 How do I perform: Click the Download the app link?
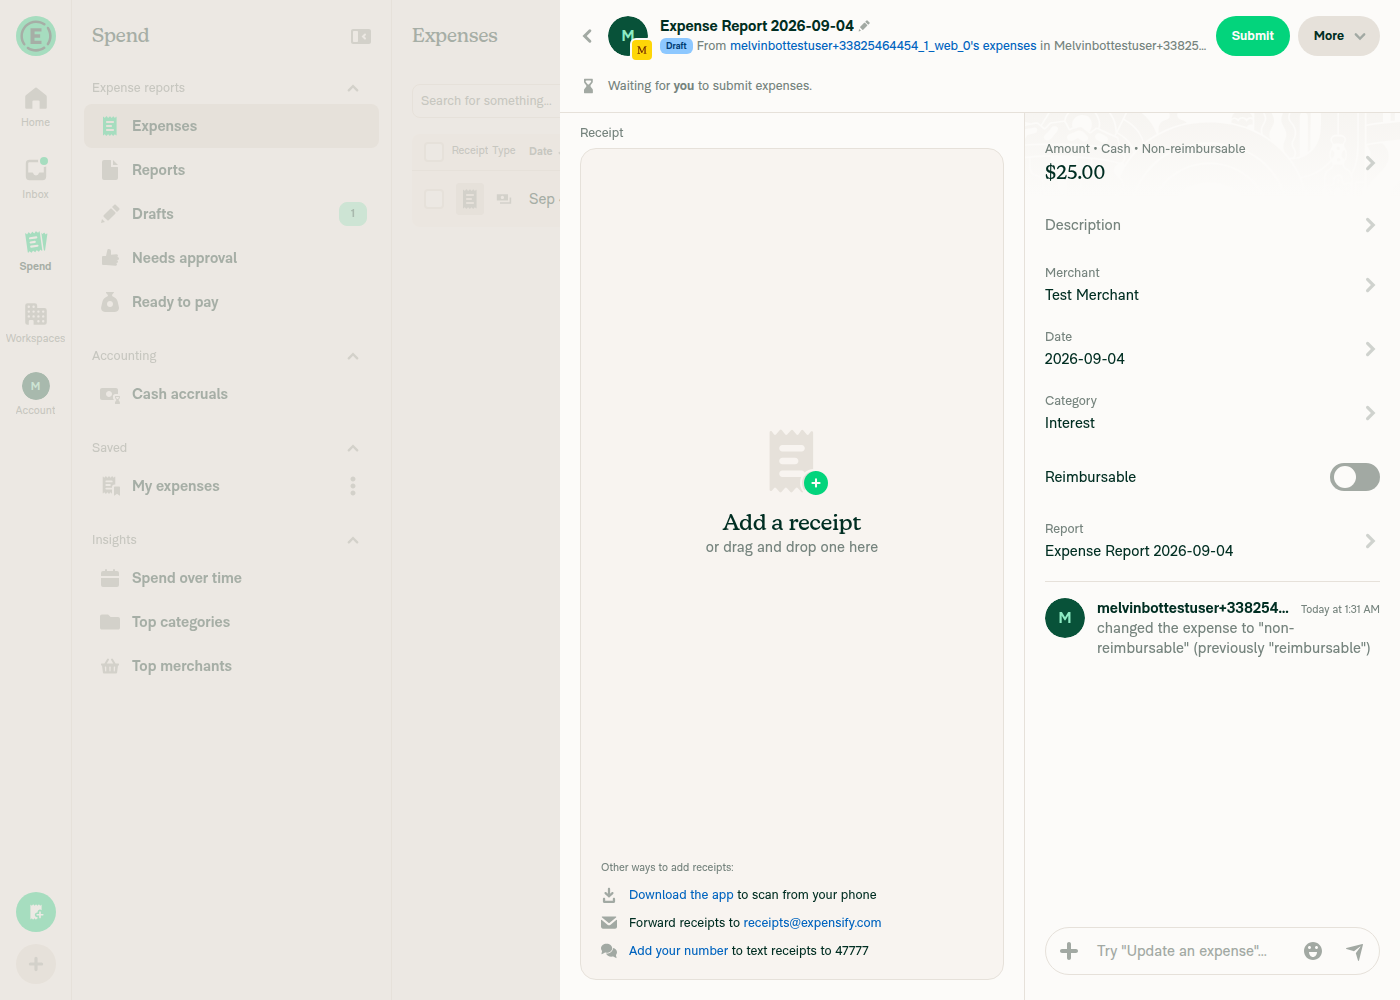click(681, 895)
